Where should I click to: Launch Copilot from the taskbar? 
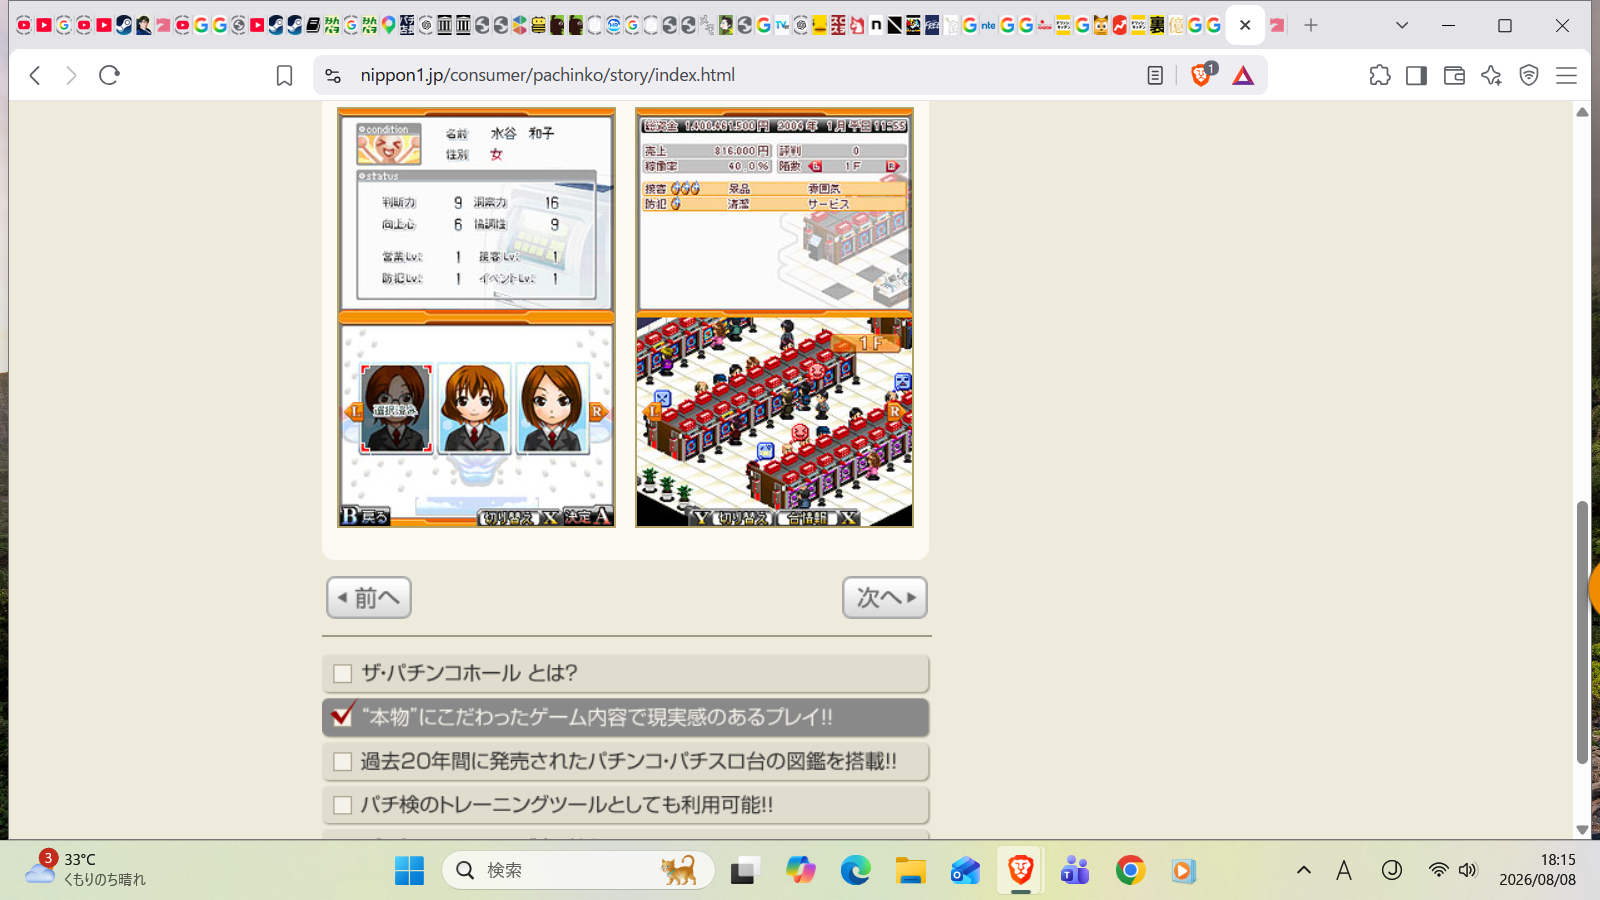pos(800,871)
